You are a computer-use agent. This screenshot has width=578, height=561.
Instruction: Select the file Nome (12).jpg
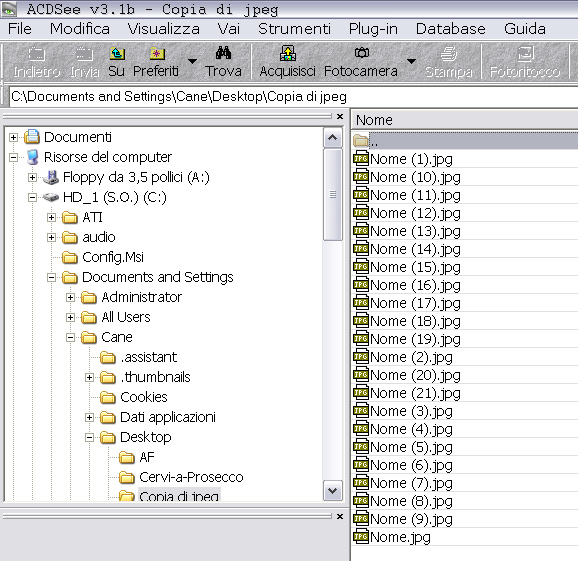click(415, 213)
